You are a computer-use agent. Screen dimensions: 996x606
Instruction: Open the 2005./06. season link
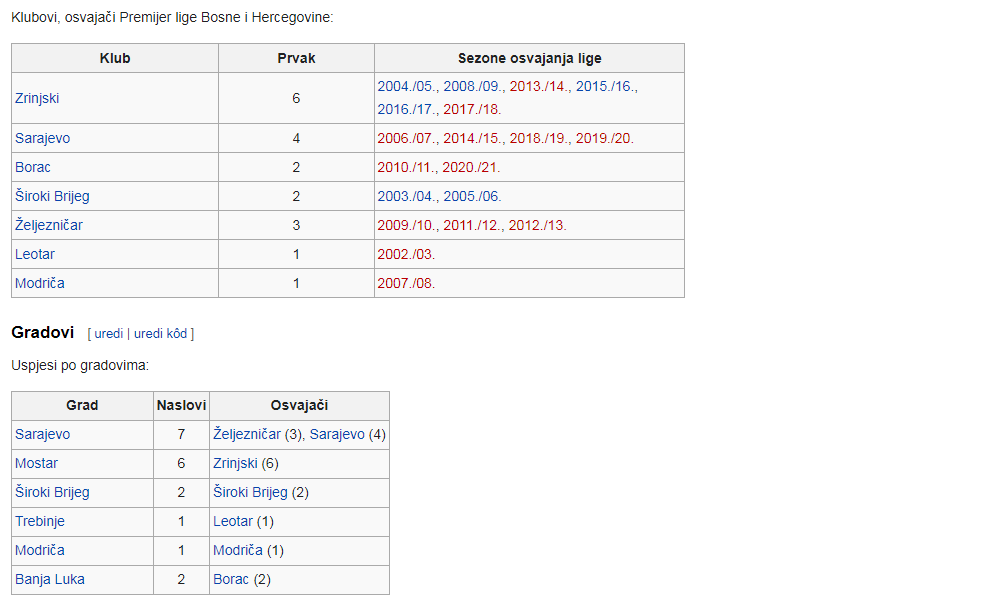(472, 196)
